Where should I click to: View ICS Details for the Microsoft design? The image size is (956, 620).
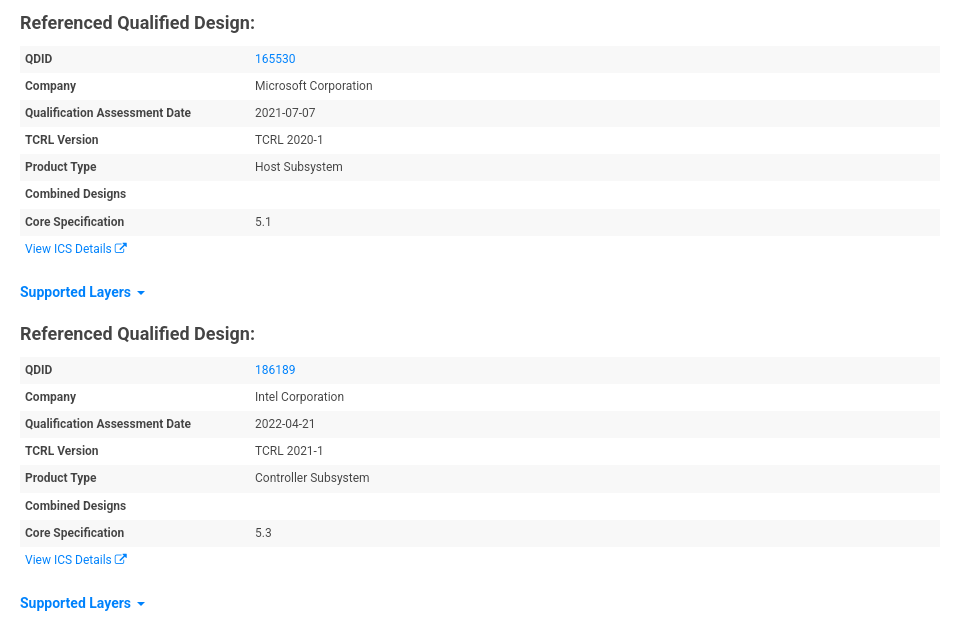[68, 249]
